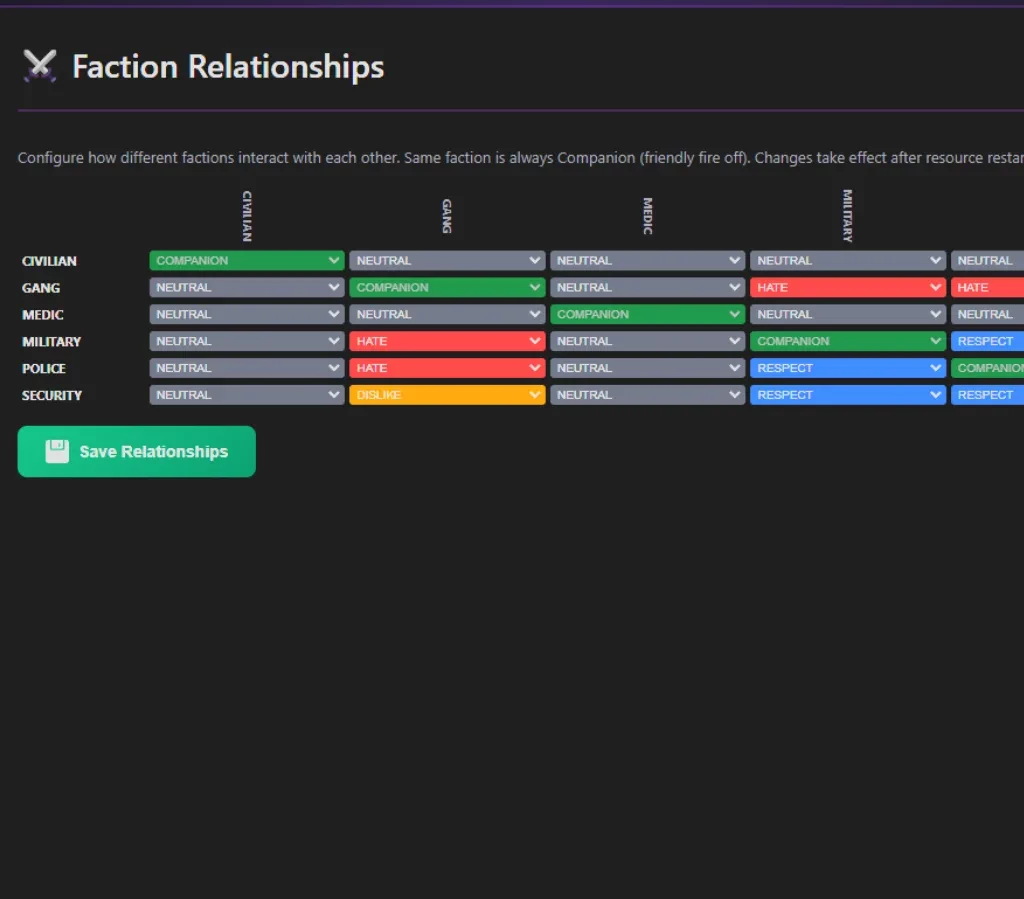Image resolution: width=1024 pixels, height=899 pixels.
Task: Open Medic row Gang column dropdown
Action: [447, 314]
